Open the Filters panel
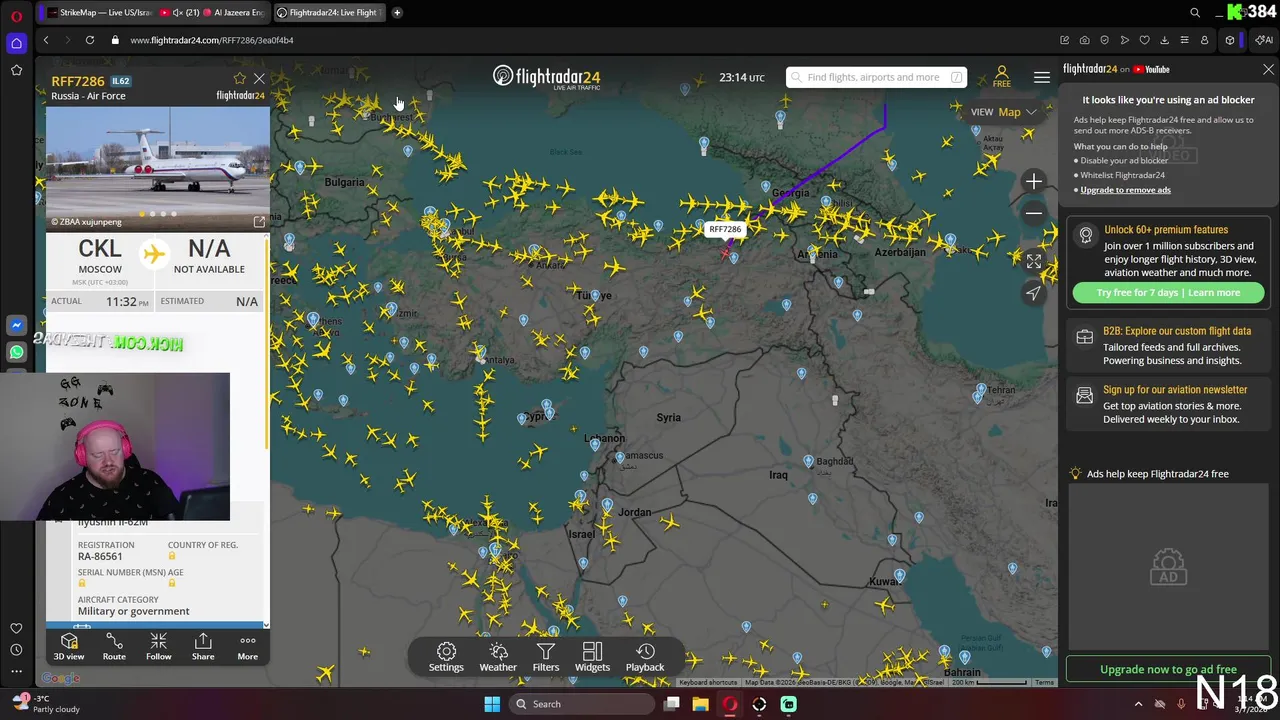The height and width of the screenshot is (720, 1280). tap(546, 657)
